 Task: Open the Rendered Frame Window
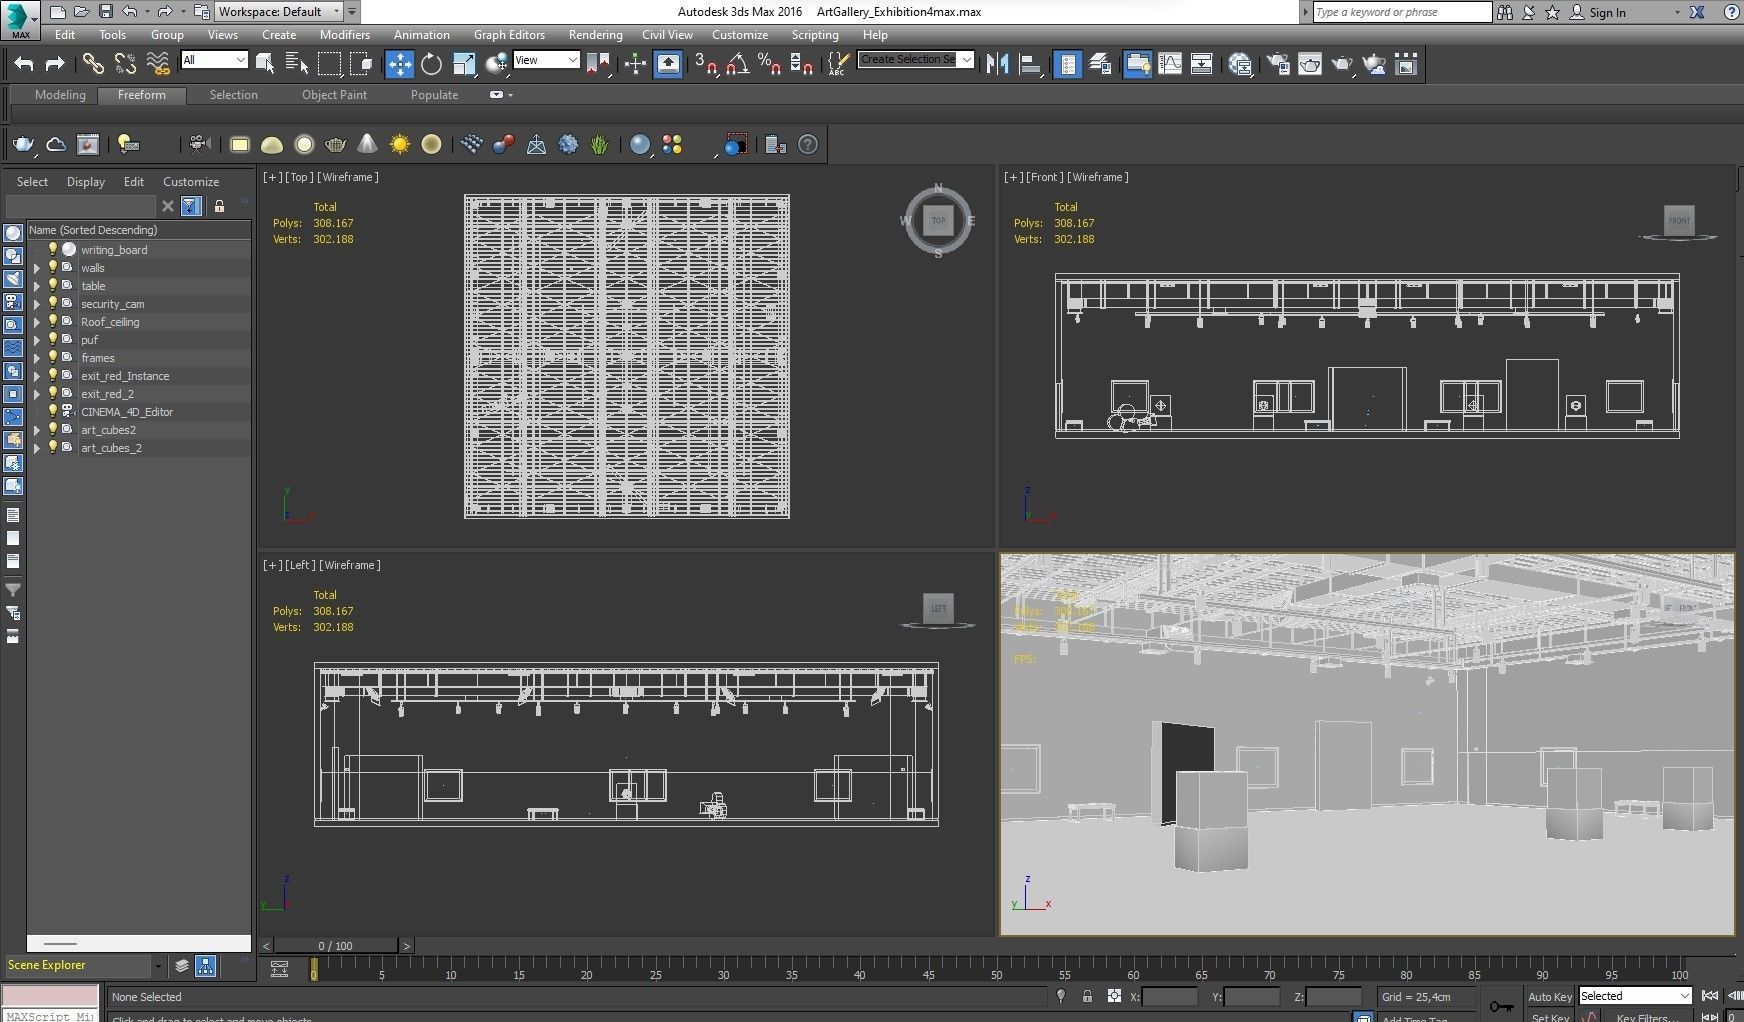(x=1310, y=65)
